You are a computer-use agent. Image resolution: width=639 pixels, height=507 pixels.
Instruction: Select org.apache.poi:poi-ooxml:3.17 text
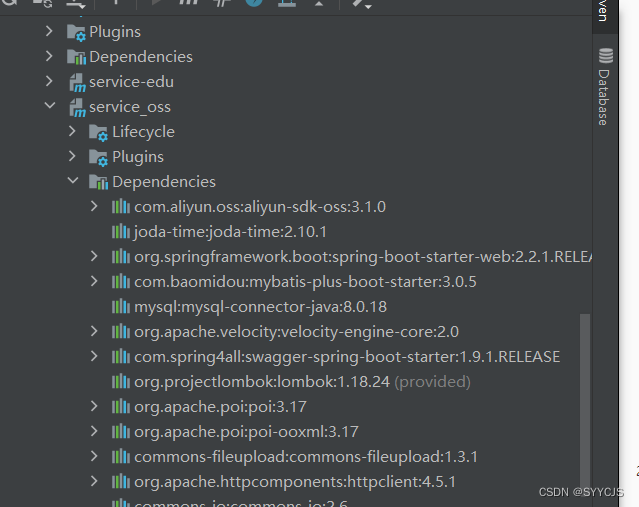coord(246,432)
